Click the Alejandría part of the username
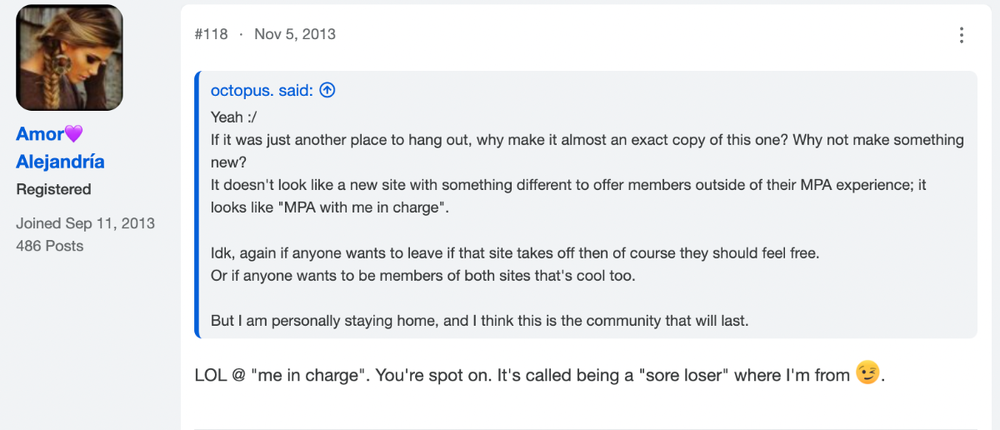The width and height of the screenshot is (1000, 430). click(x=60, y=162)
